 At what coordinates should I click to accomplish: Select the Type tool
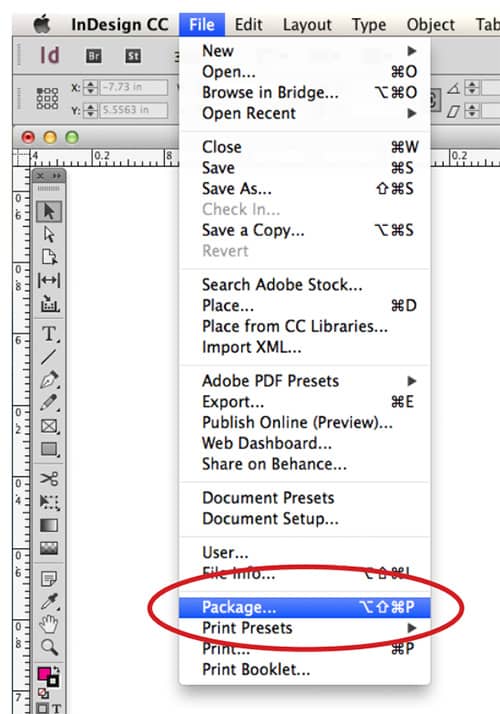[49, 334]
